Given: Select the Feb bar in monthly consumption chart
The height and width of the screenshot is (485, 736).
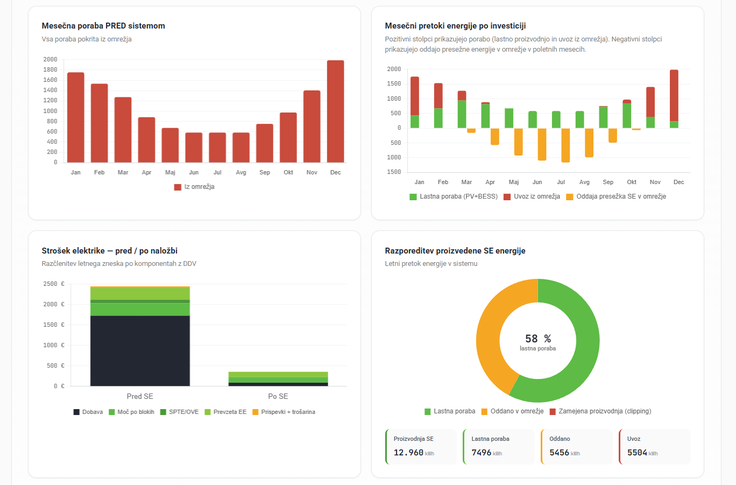Looking at the screenshot, I should 99,123.
